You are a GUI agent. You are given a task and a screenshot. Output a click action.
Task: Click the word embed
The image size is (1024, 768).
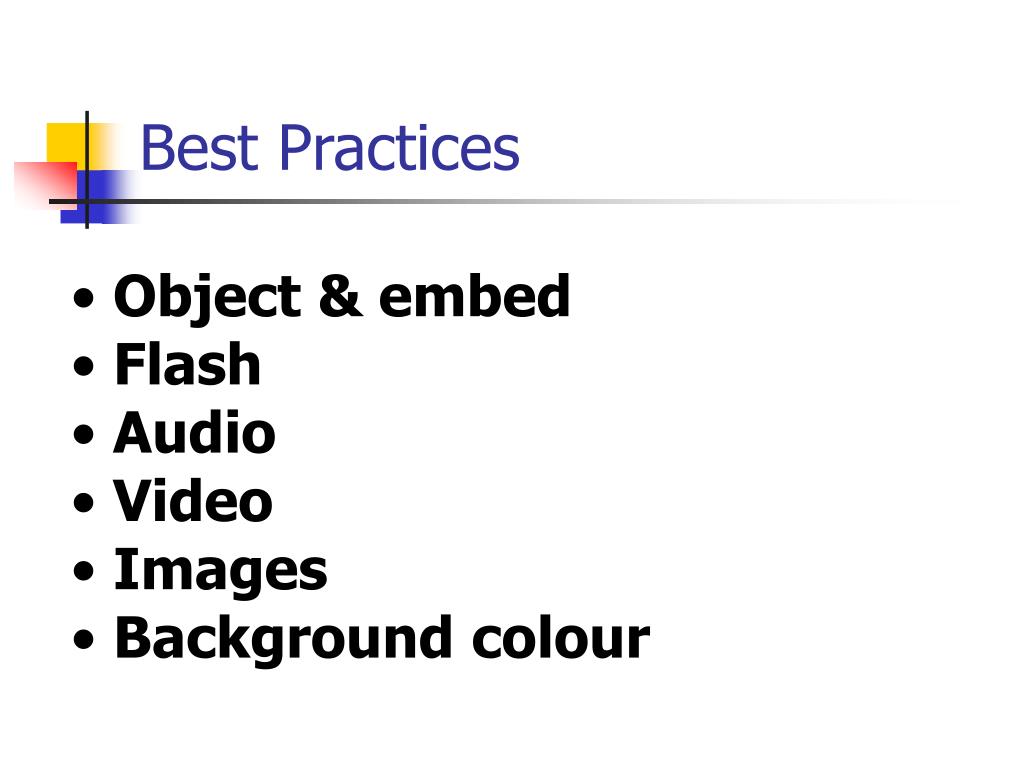coord(475,296)
